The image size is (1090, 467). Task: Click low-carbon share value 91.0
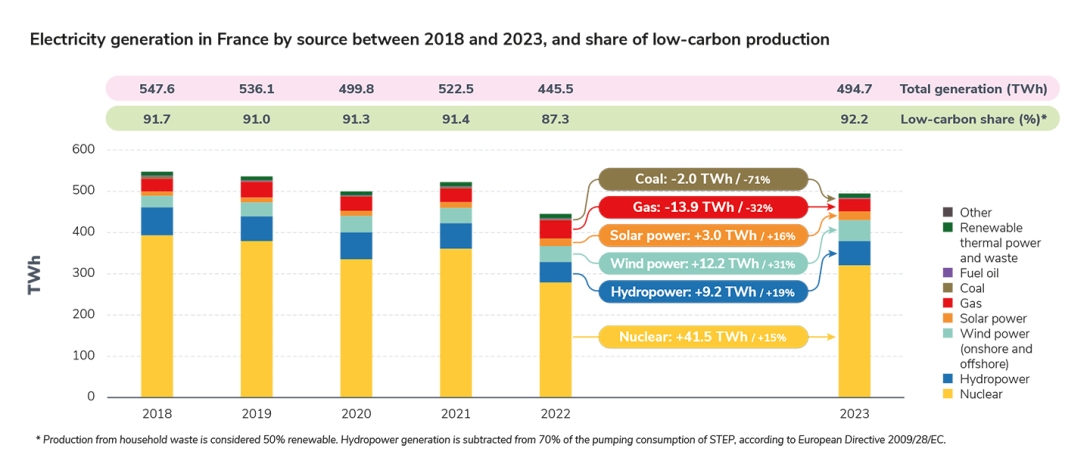pos(257,119)
